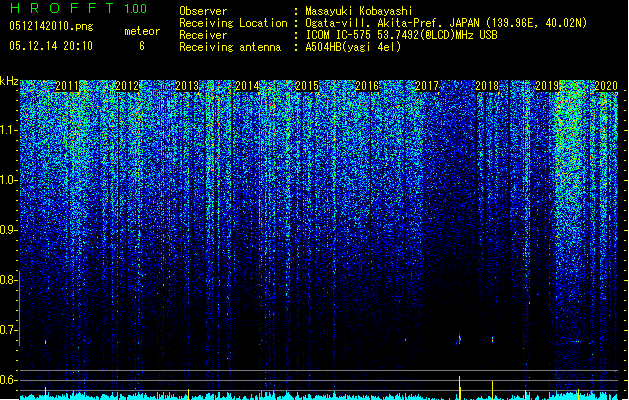Click the kHz axis unit label
629x400 pixels.
point(9,81)
